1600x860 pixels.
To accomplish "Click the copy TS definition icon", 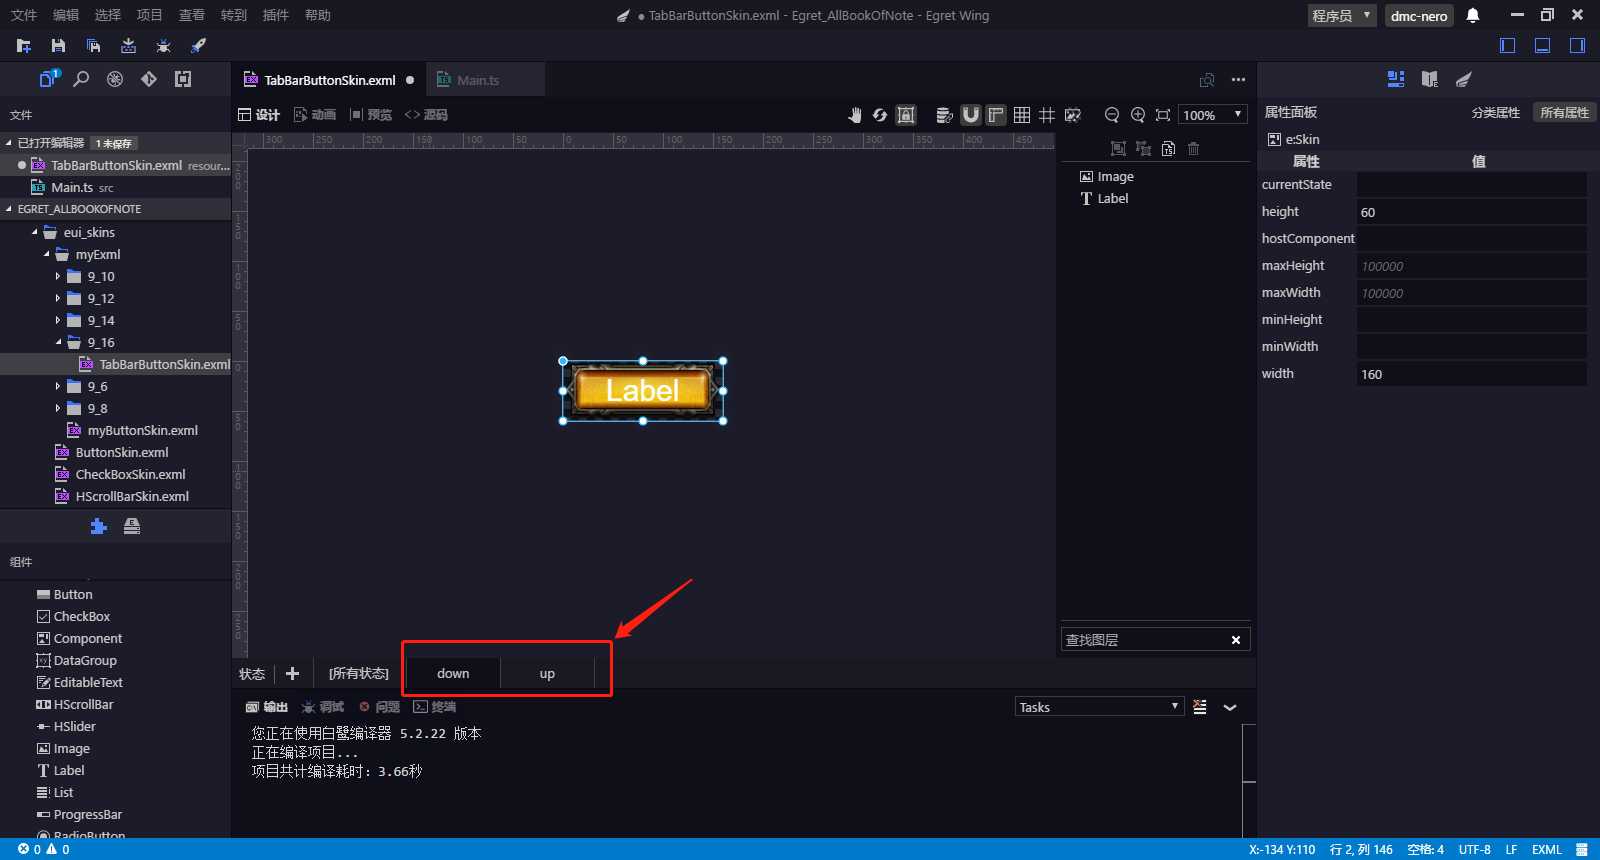I will tap(1169, 149).
